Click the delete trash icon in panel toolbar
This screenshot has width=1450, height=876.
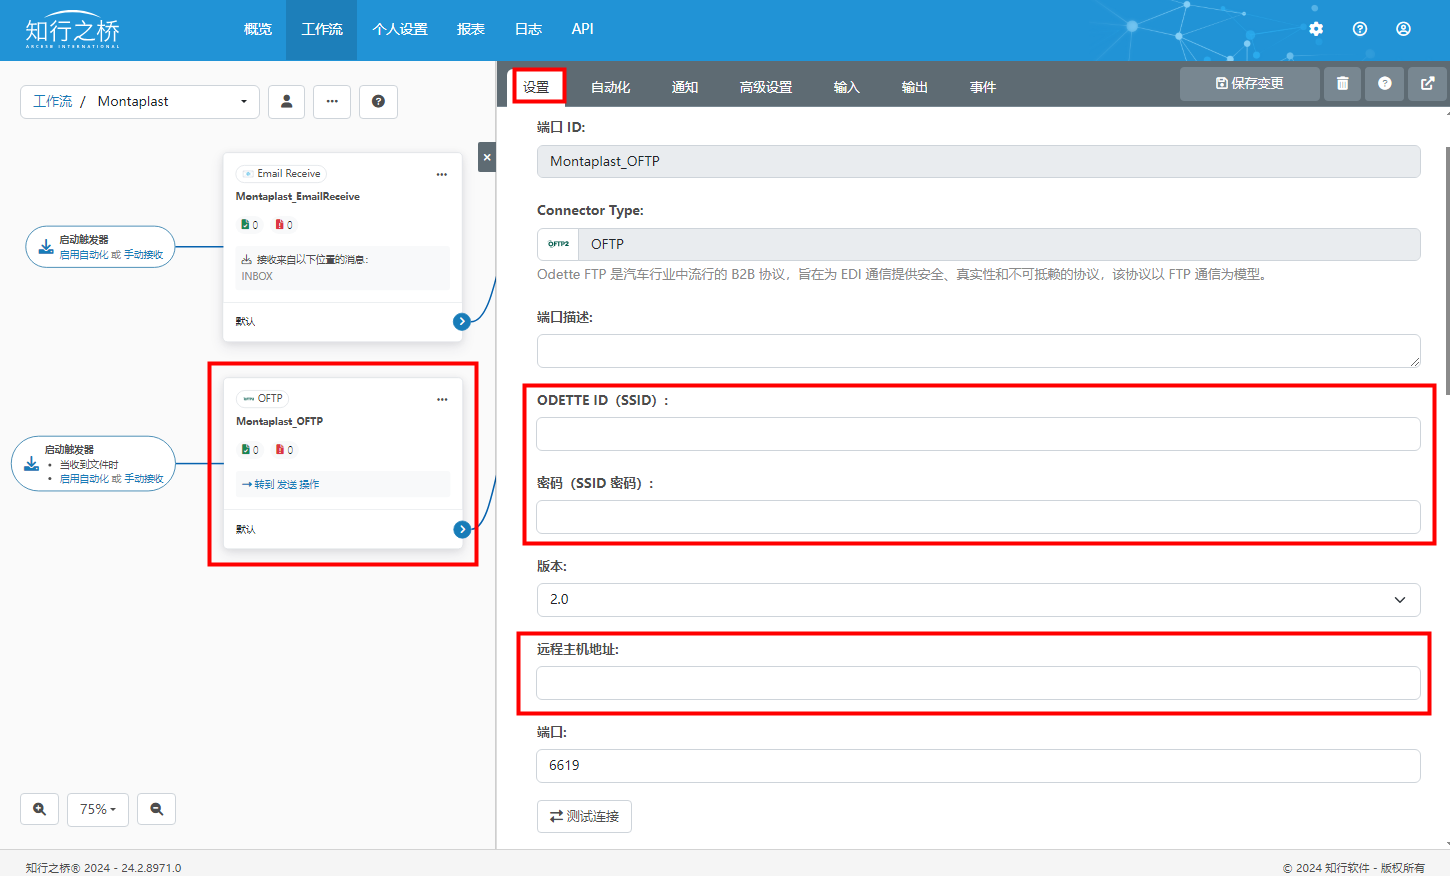click(1343, 84)
